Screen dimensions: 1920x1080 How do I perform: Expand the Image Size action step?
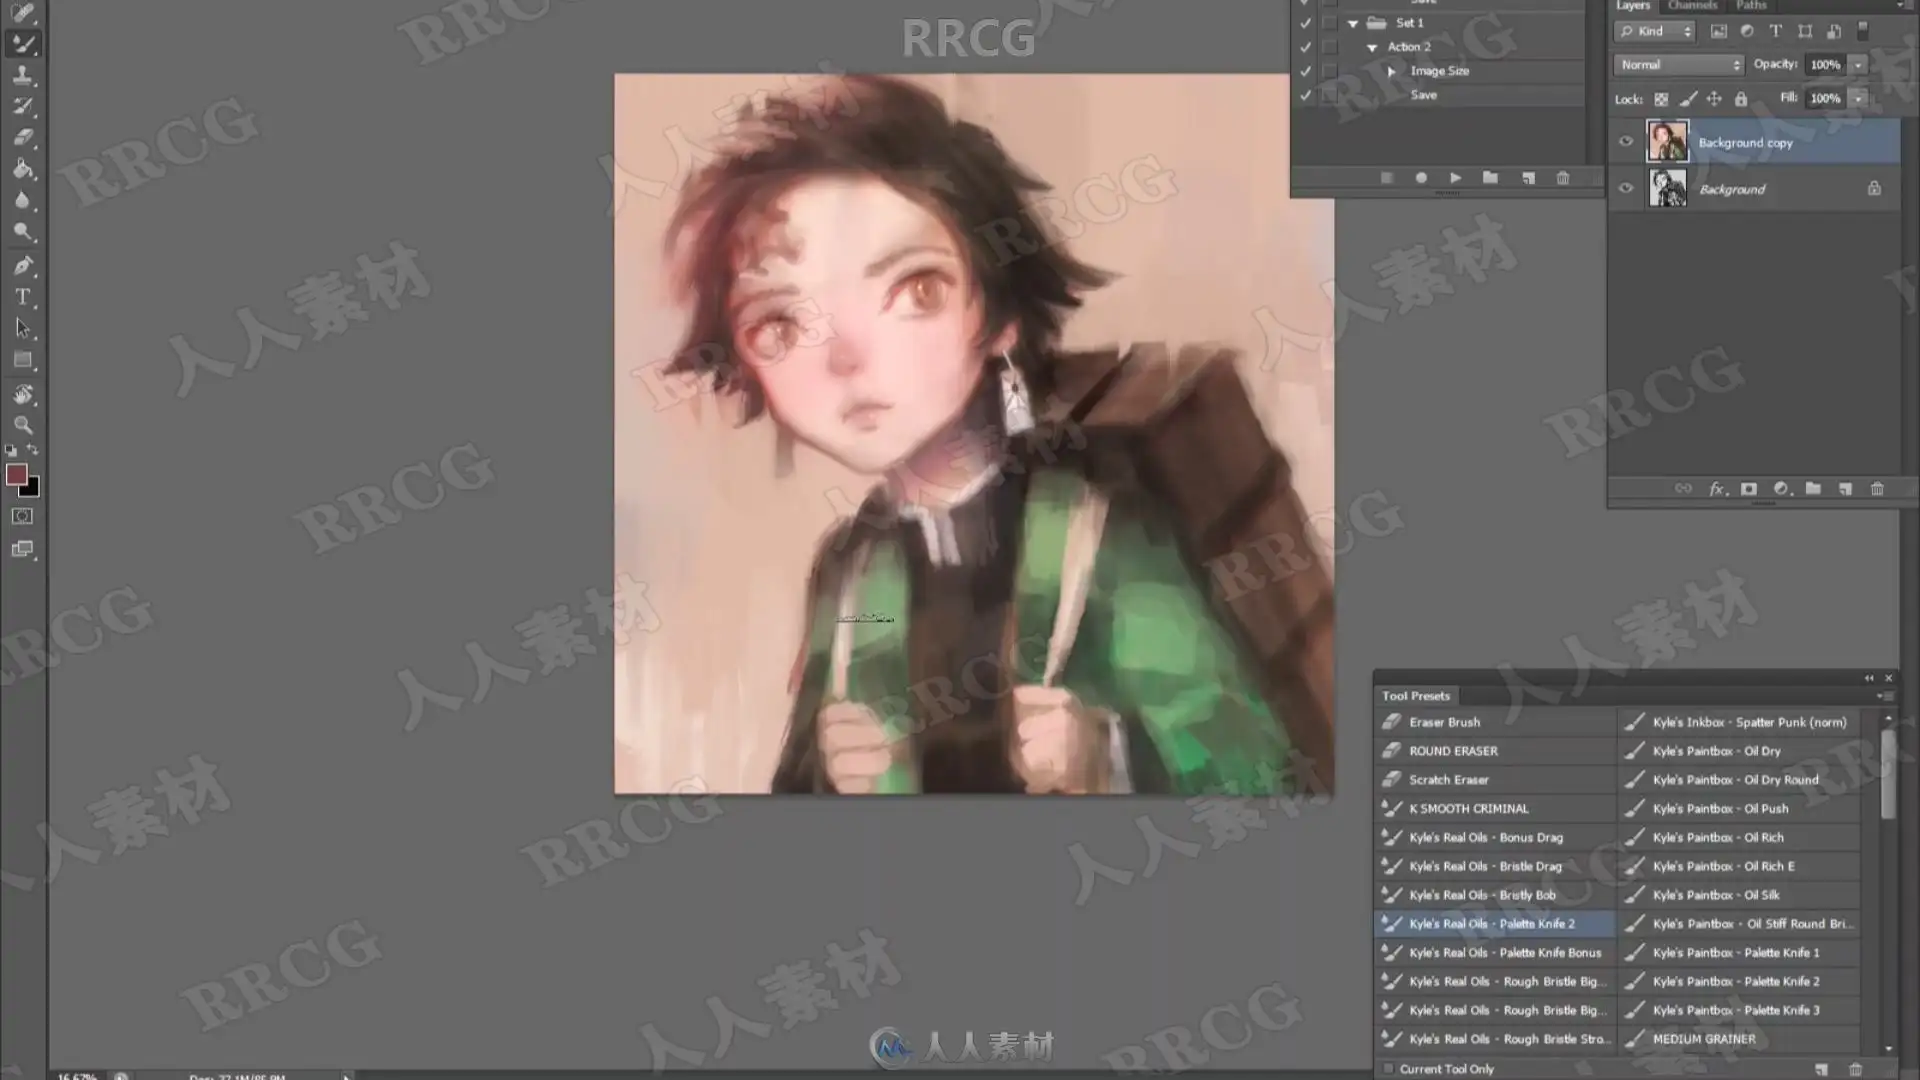tap(1391, 71)
